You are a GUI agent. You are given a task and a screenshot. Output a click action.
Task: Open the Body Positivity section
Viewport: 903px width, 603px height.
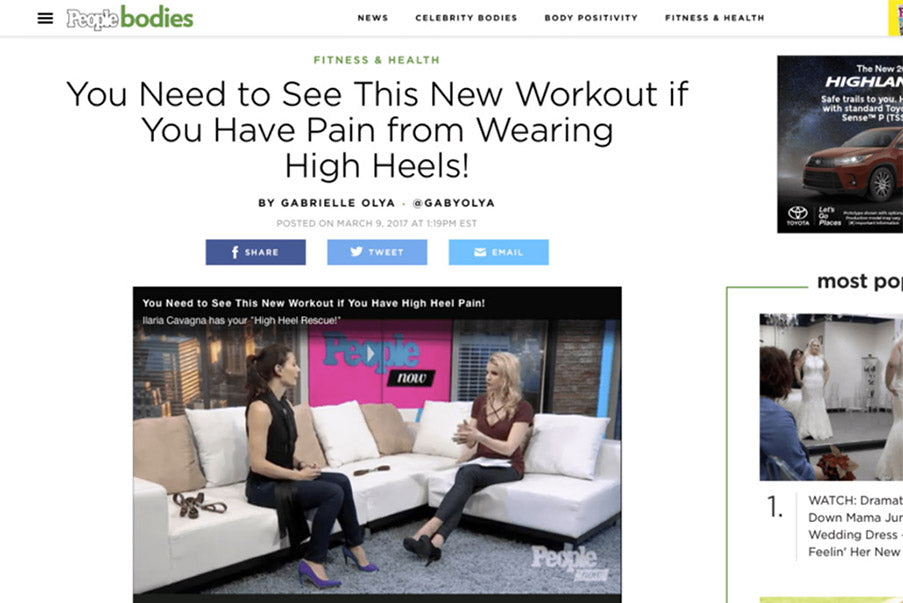[x=591, y=18]
